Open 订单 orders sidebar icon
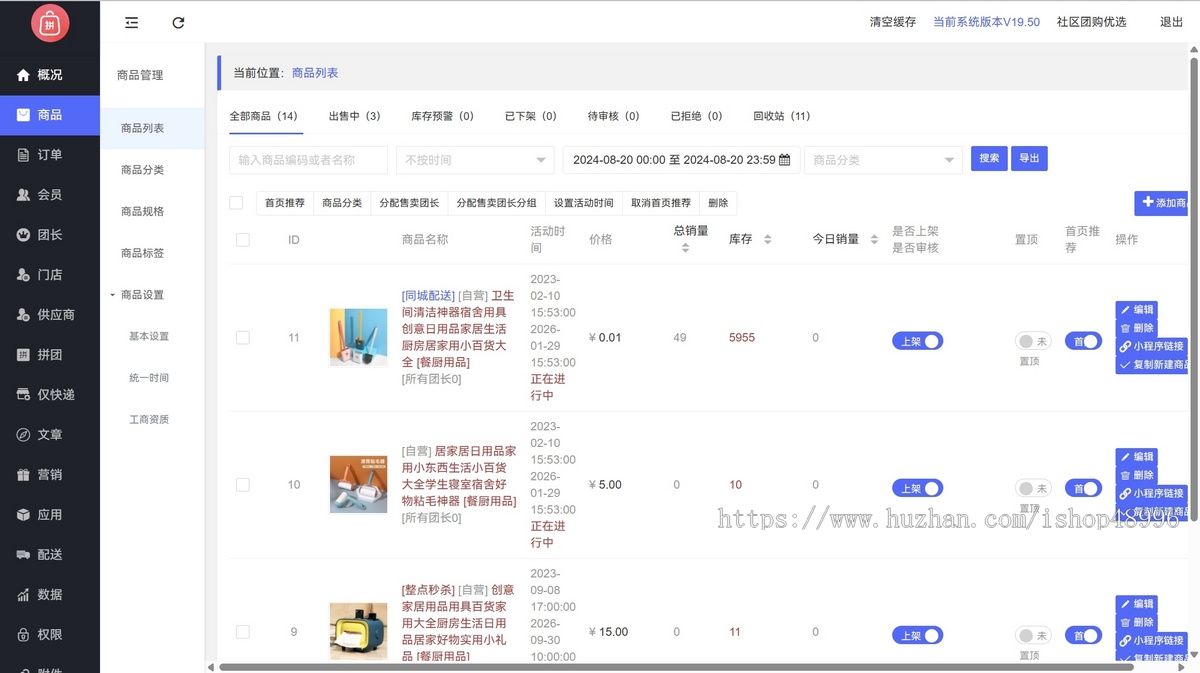The height and width of the screenshot is (673, 1200). click(x=24, y=155)
